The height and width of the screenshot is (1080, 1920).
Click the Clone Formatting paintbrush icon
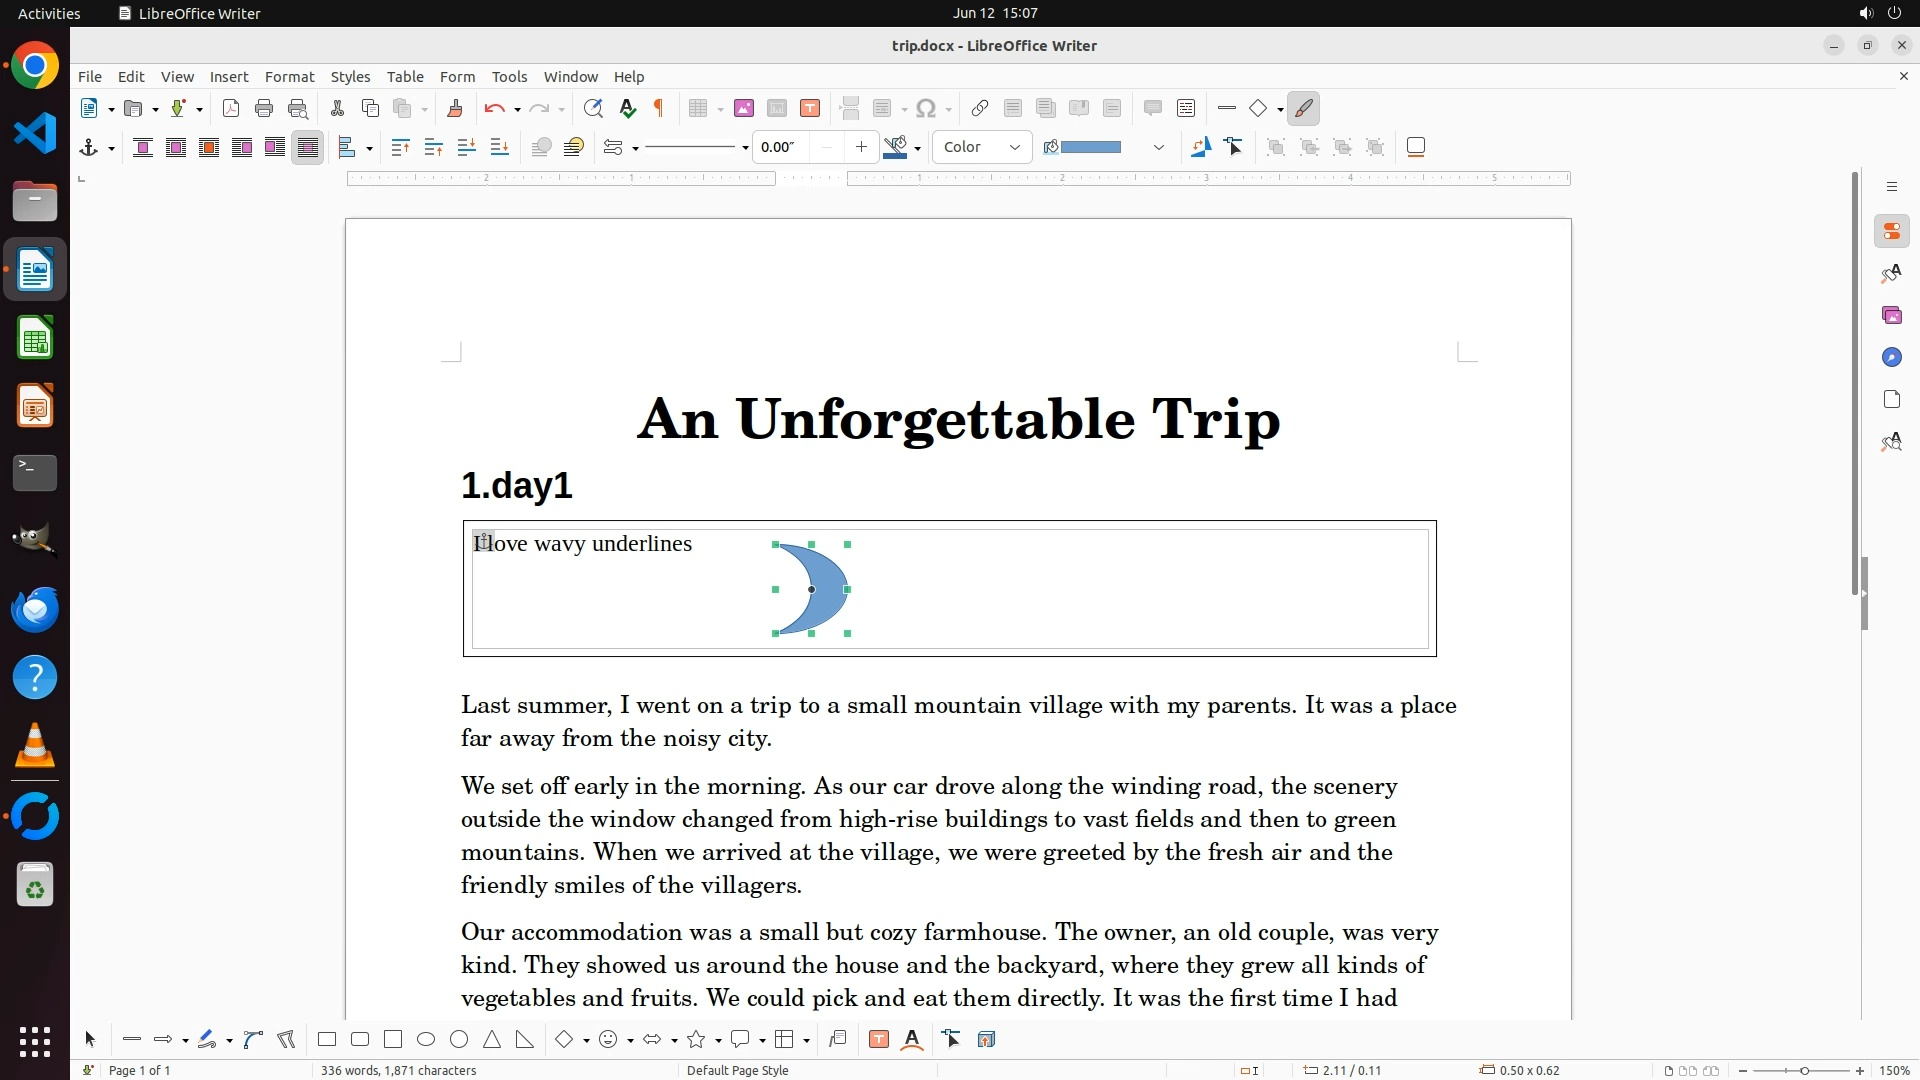tap(454, 108)
